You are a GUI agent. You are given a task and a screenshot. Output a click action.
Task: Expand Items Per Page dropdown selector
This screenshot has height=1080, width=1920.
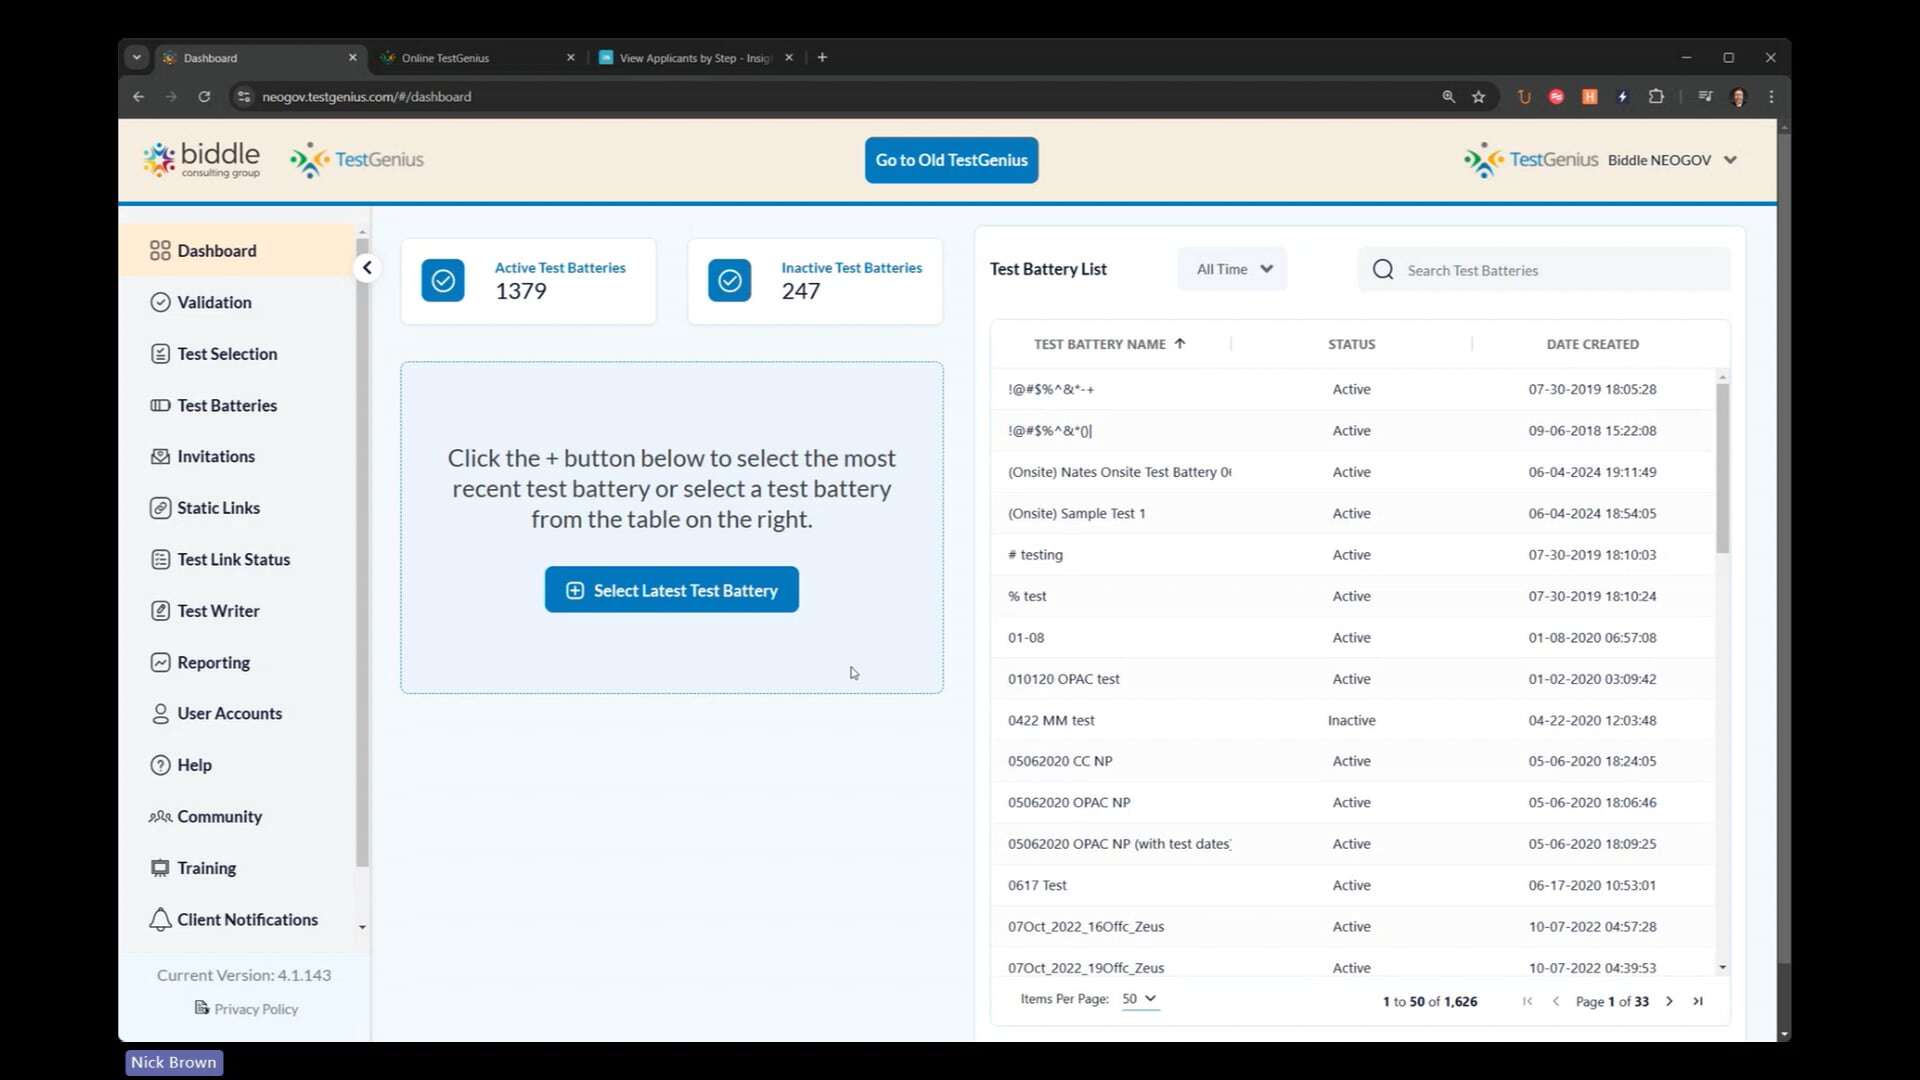point(1139,998)
